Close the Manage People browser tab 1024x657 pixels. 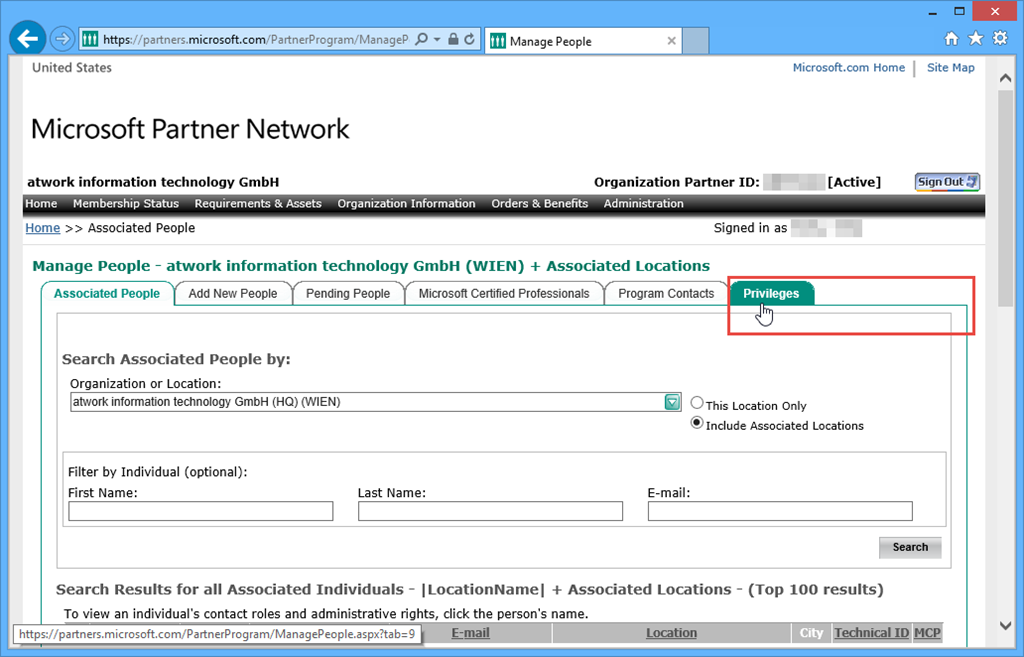(x=671, y=42)
